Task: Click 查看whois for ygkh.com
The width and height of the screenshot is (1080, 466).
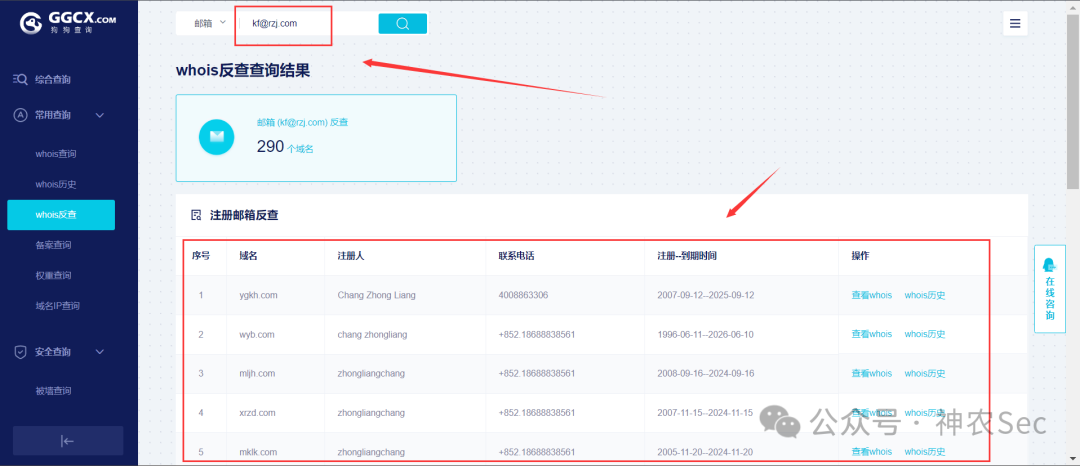Action: click(x=871, y=295)
